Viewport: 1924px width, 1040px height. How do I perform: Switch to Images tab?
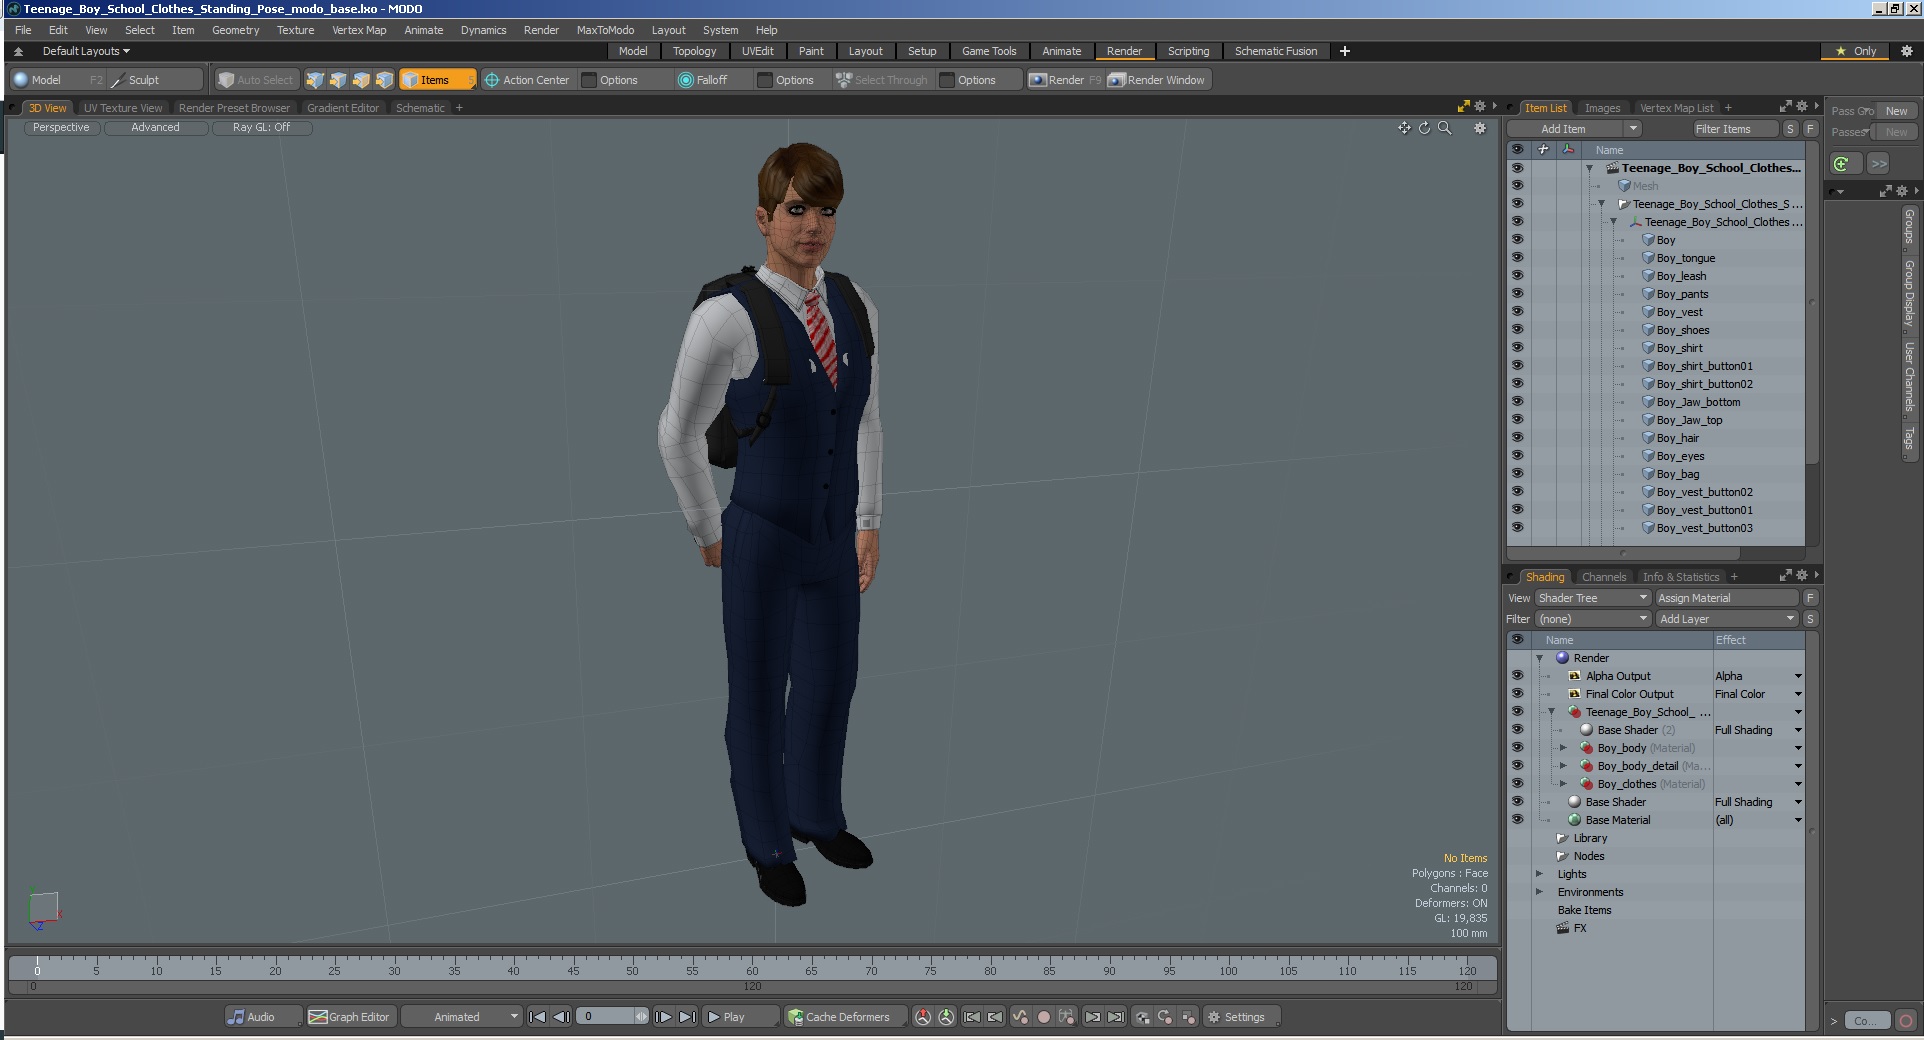(x=1602, y=108)
